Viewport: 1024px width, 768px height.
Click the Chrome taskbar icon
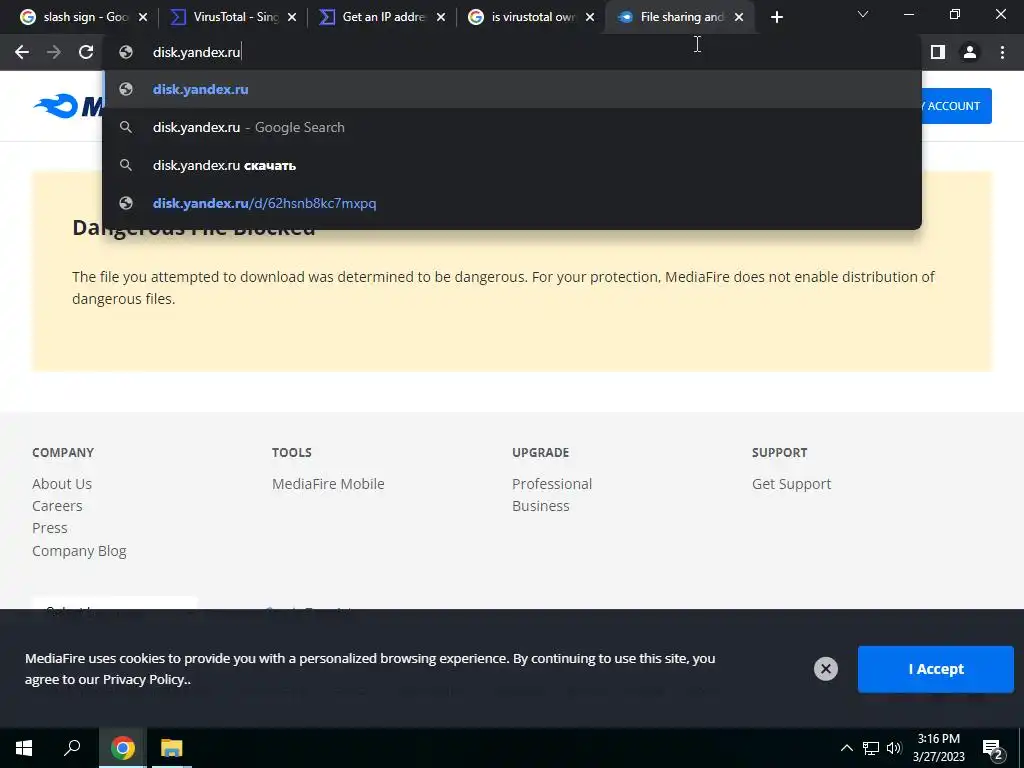pos(123,748)
